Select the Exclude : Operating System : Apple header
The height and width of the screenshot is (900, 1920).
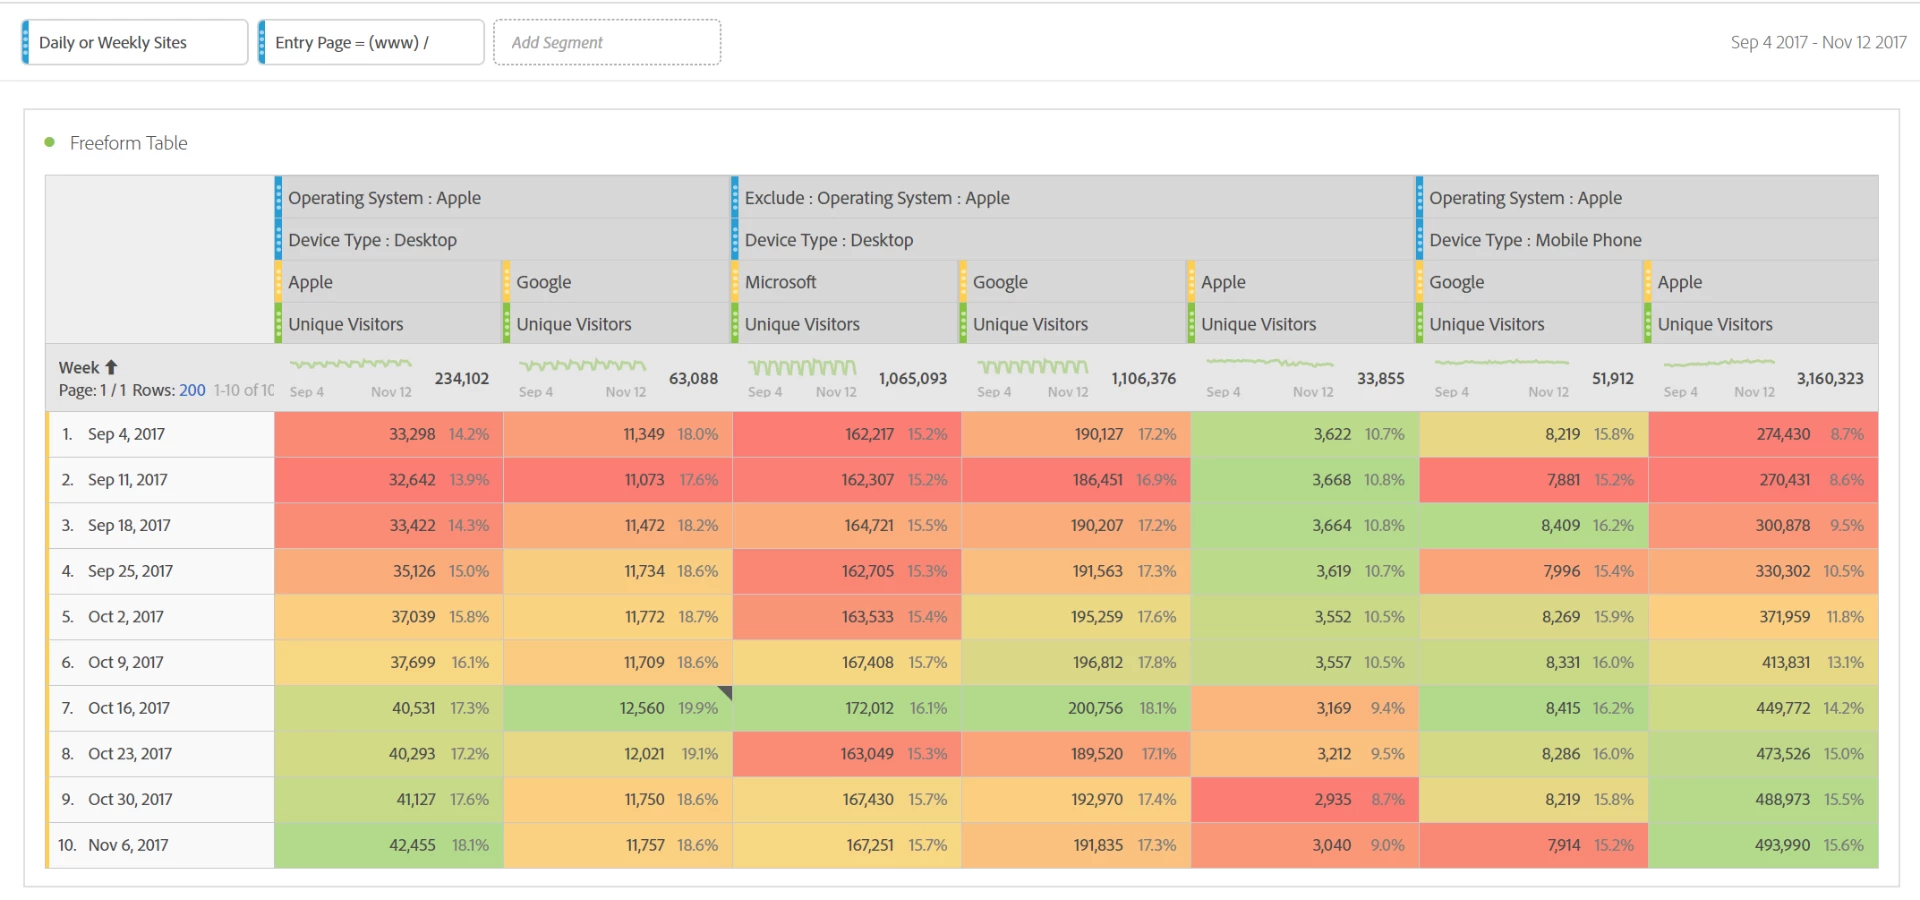pos(1073,198)
